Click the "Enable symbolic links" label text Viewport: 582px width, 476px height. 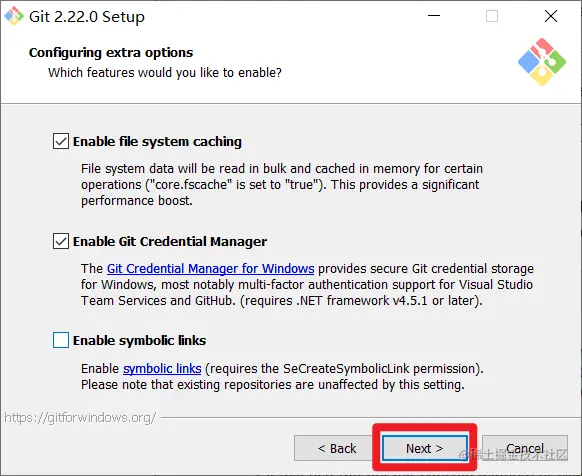[x=140, y=340]
